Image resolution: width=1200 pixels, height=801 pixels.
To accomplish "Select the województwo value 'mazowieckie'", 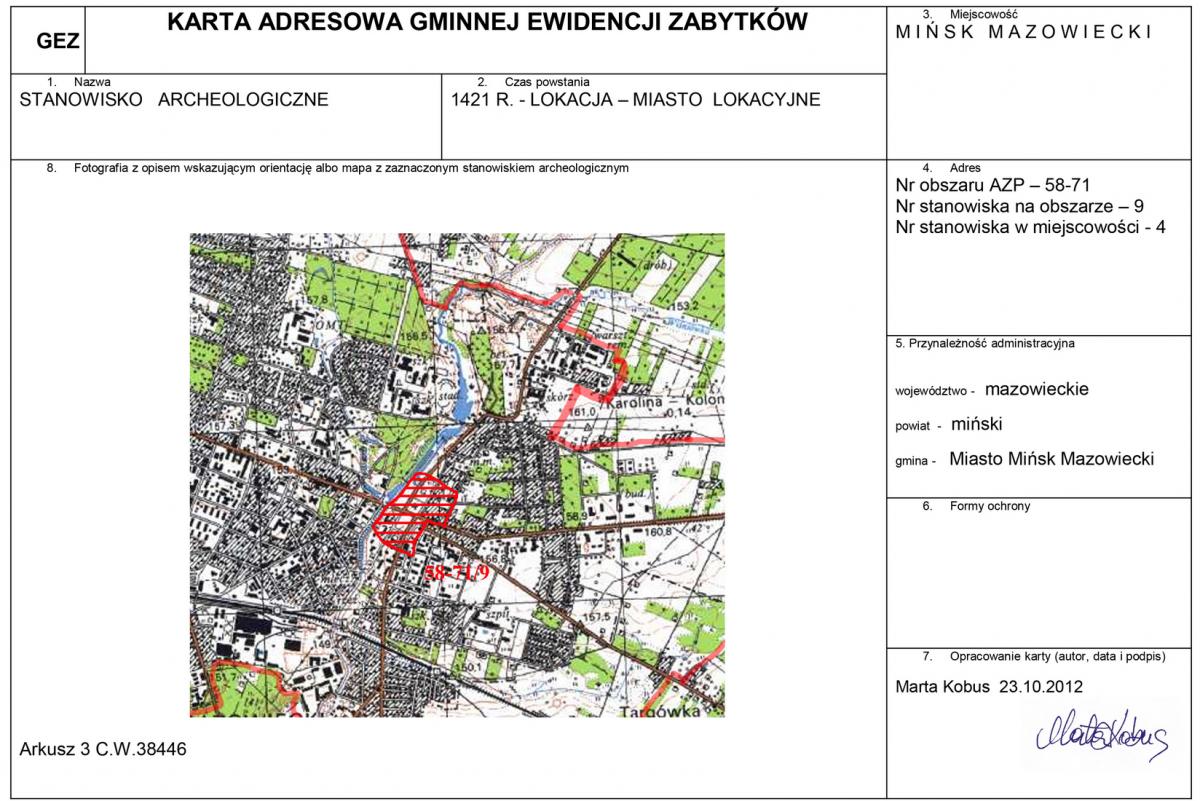I will [x=1036, y=389].
